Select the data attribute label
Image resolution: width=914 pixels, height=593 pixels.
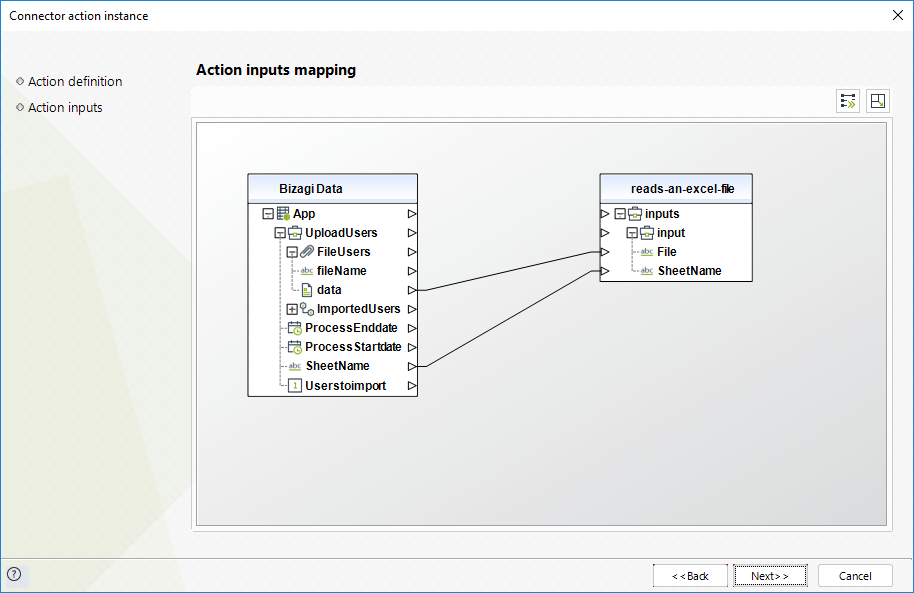[329, 290]
